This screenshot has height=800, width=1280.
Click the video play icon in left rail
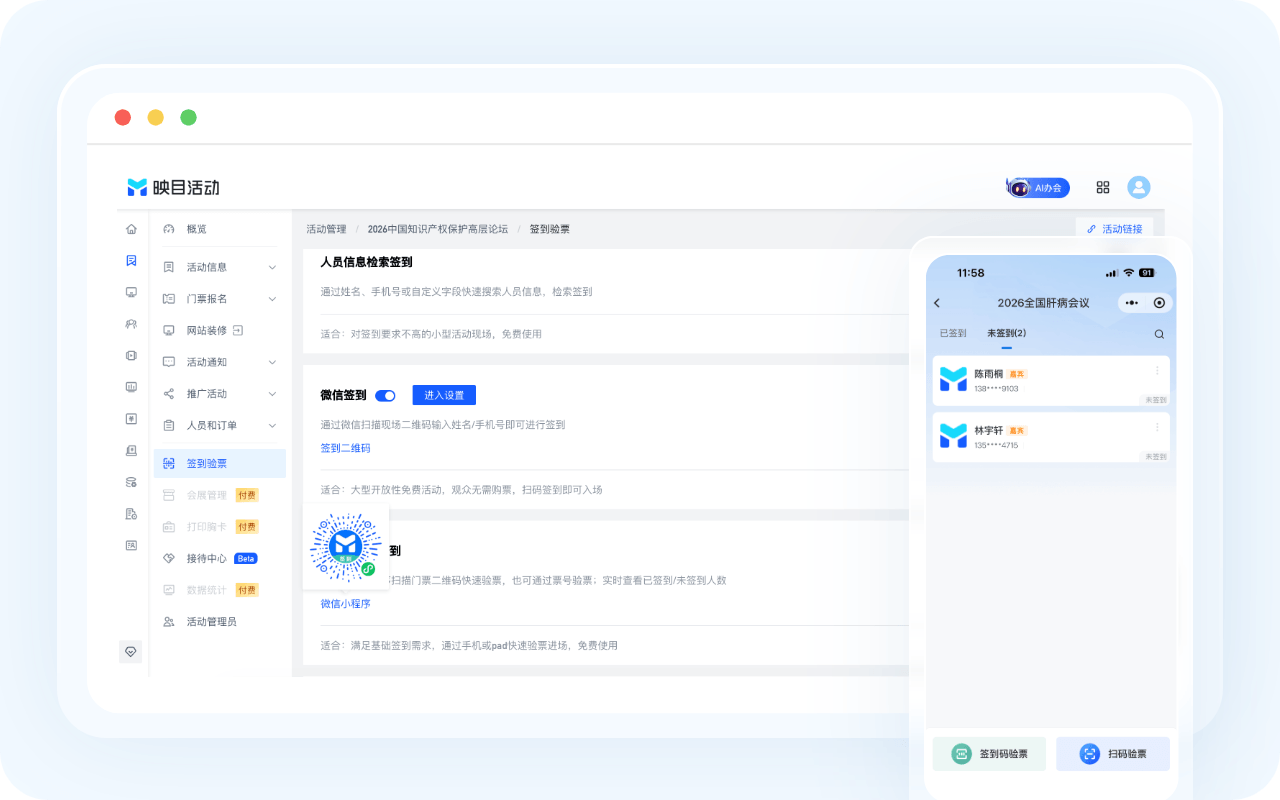(131, 355)
